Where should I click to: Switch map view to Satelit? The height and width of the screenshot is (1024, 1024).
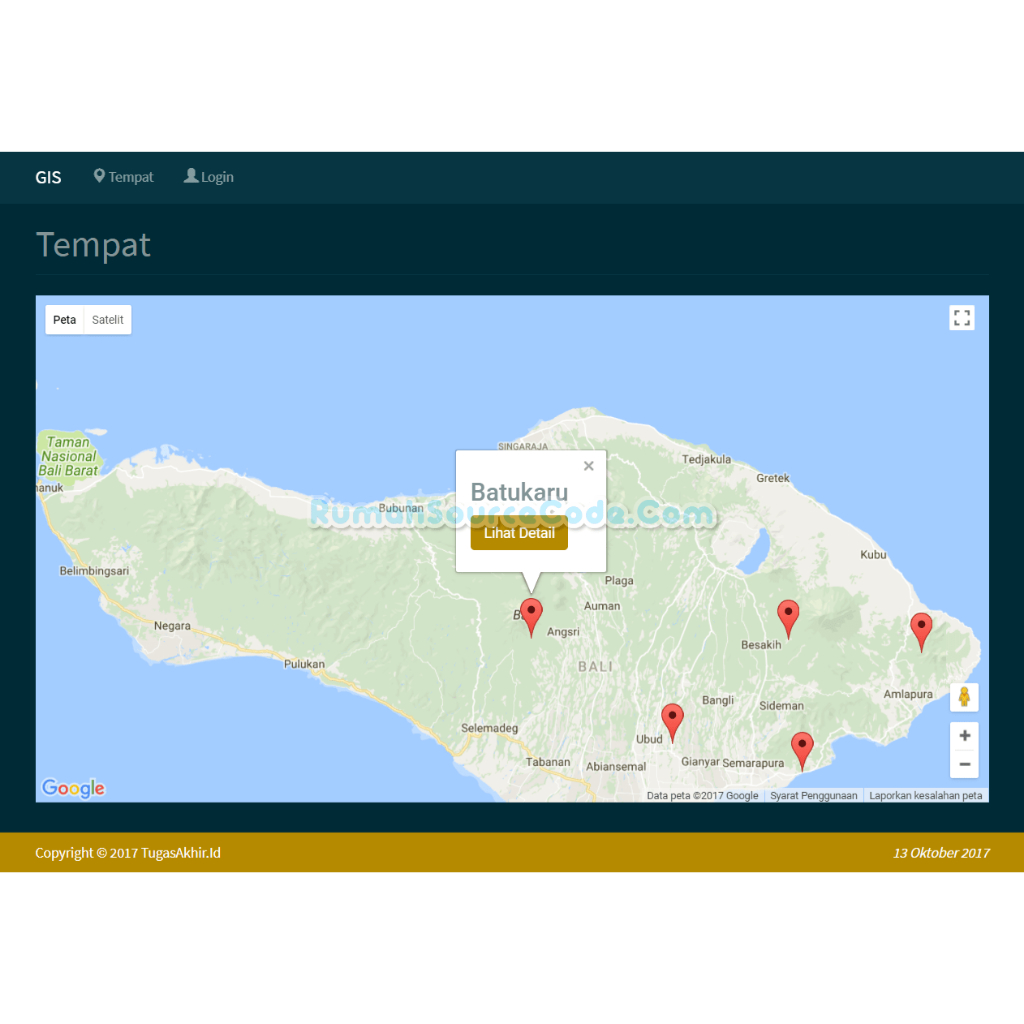point(108,320)
